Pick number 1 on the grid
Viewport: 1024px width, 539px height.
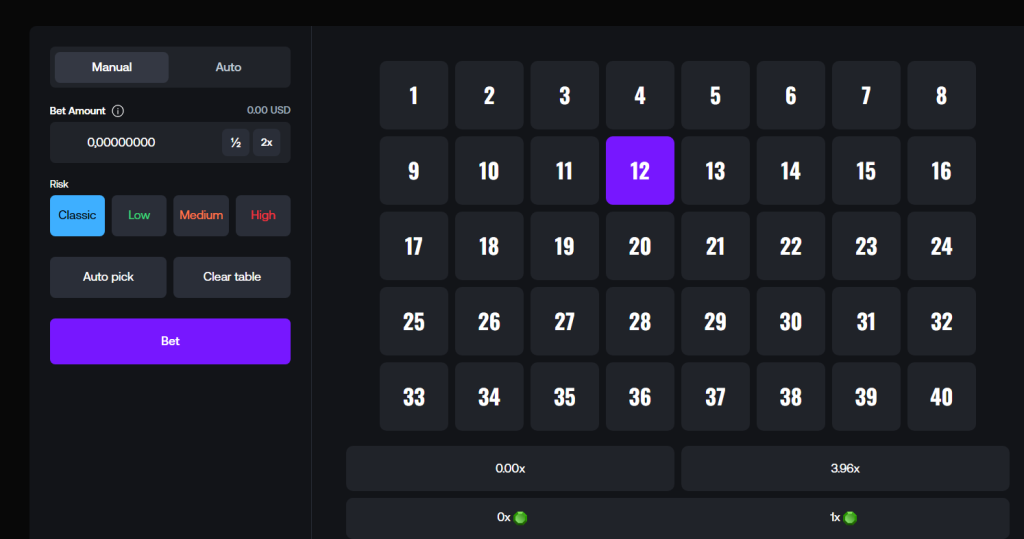414,96
